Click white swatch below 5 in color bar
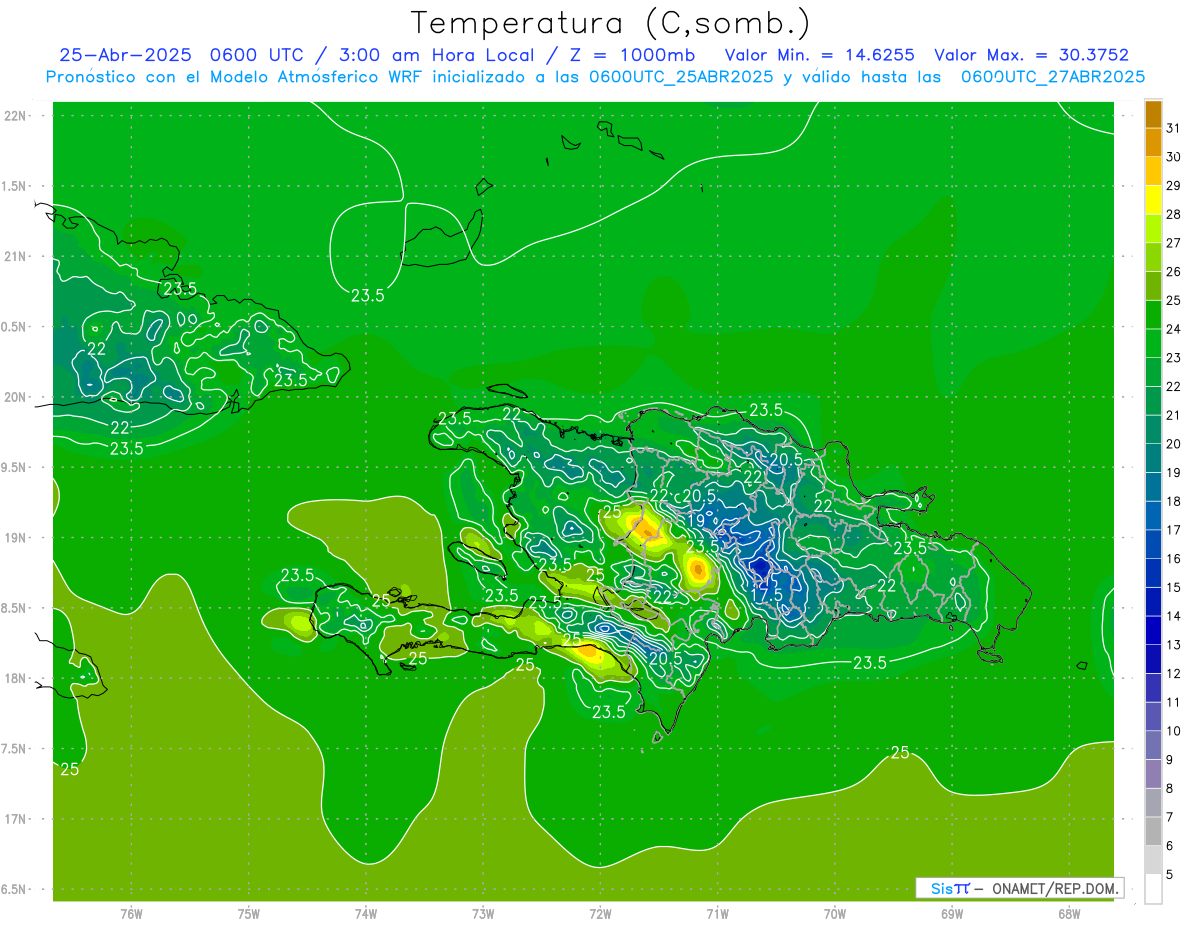Image resolution: width=1200 pixels, height=927 pixels. (1153, 889)
